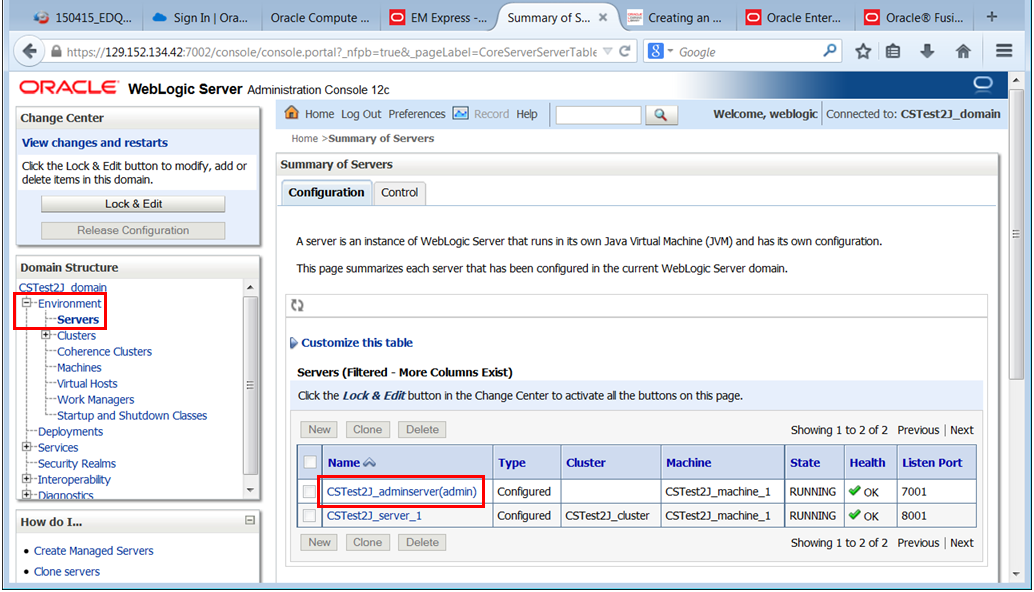Open Machines in Domain Structure
The image size is (1034, 592).
79,367
